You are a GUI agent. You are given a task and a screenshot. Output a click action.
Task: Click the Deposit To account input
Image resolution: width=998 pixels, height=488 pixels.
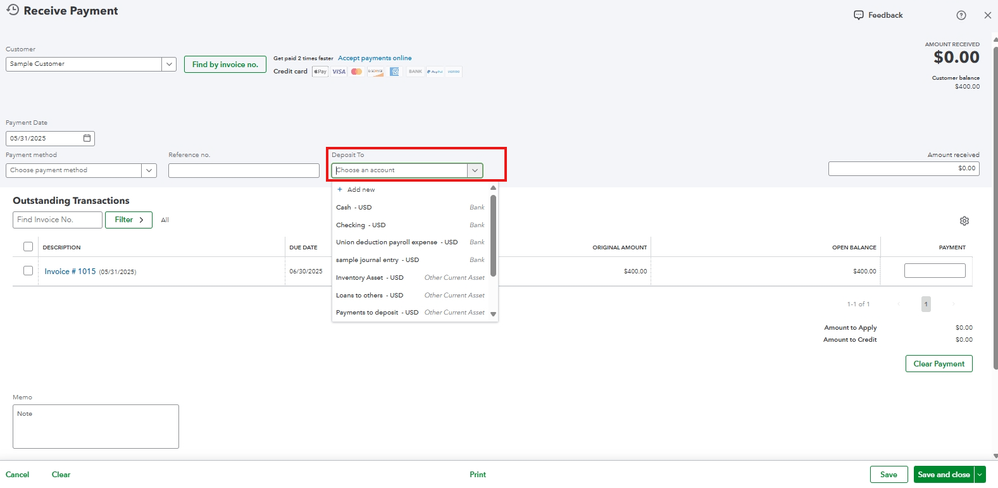400,171
